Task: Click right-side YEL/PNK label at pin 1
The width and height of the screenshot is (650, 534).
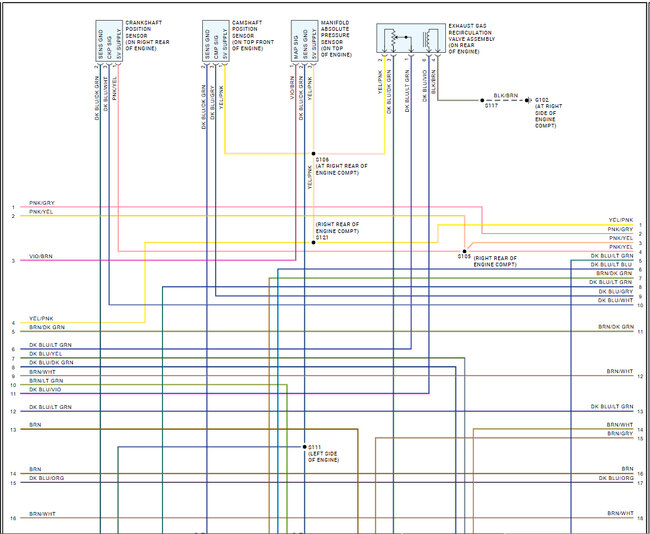Action: tap(621, 220)
